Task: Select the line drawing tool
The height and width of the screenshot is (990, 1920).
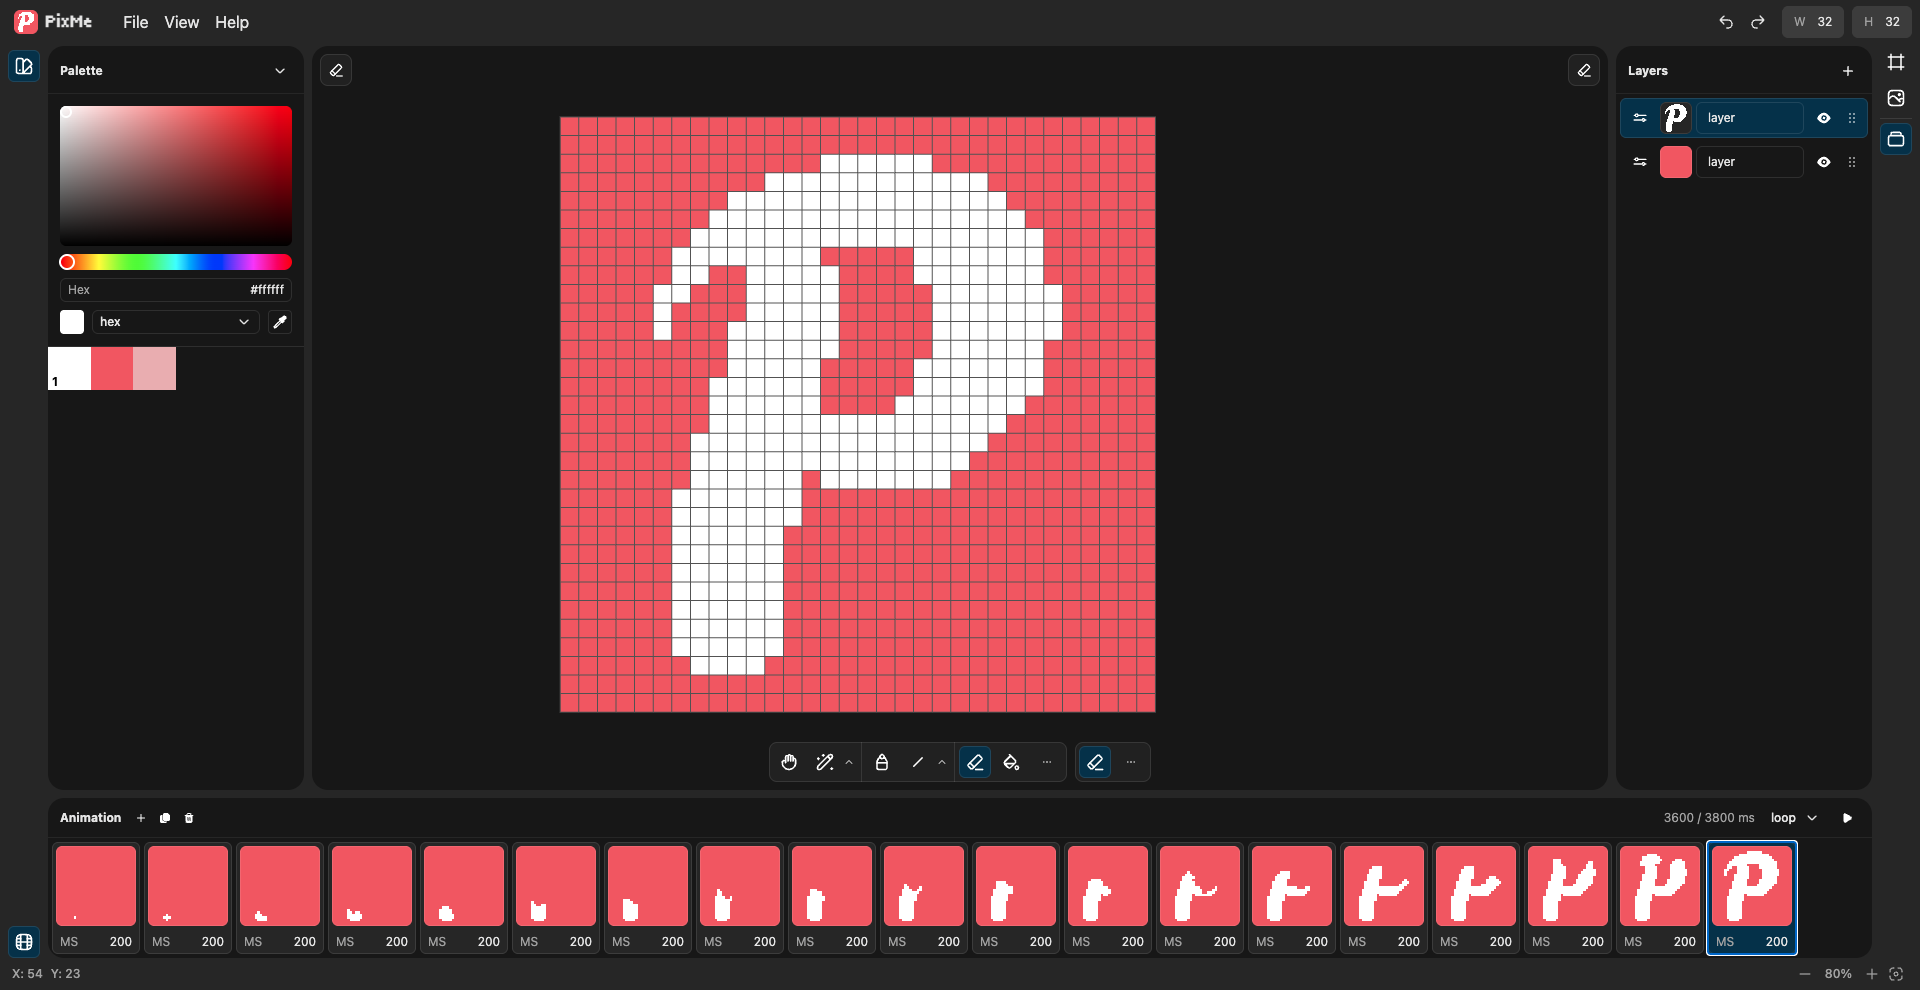Action: [918, 762]
